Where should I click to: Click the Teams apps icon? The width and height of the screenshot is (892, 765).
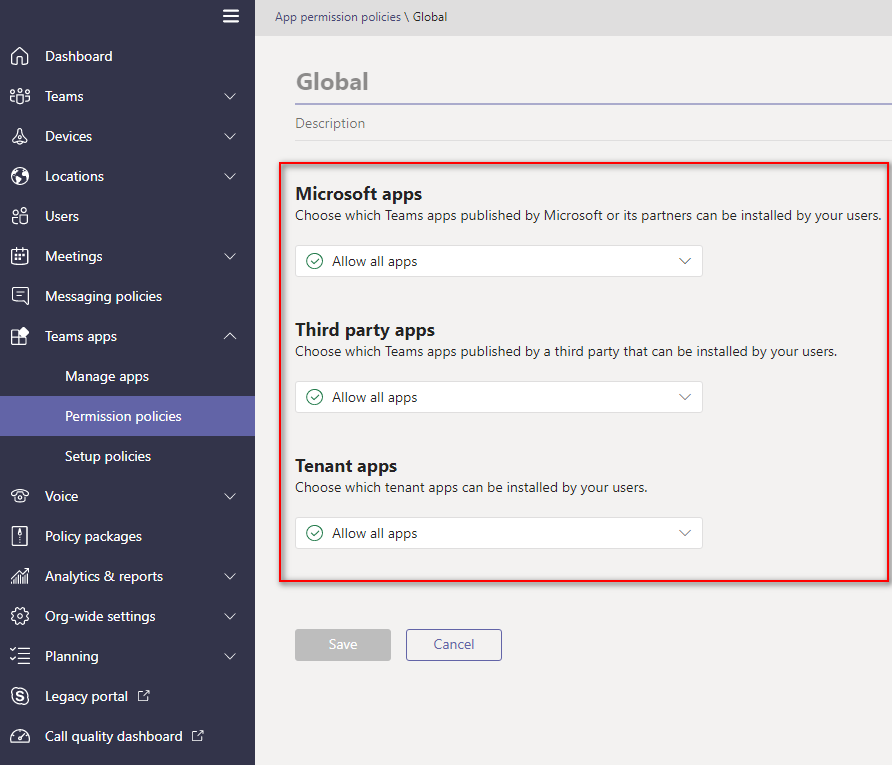click(20, 336)
